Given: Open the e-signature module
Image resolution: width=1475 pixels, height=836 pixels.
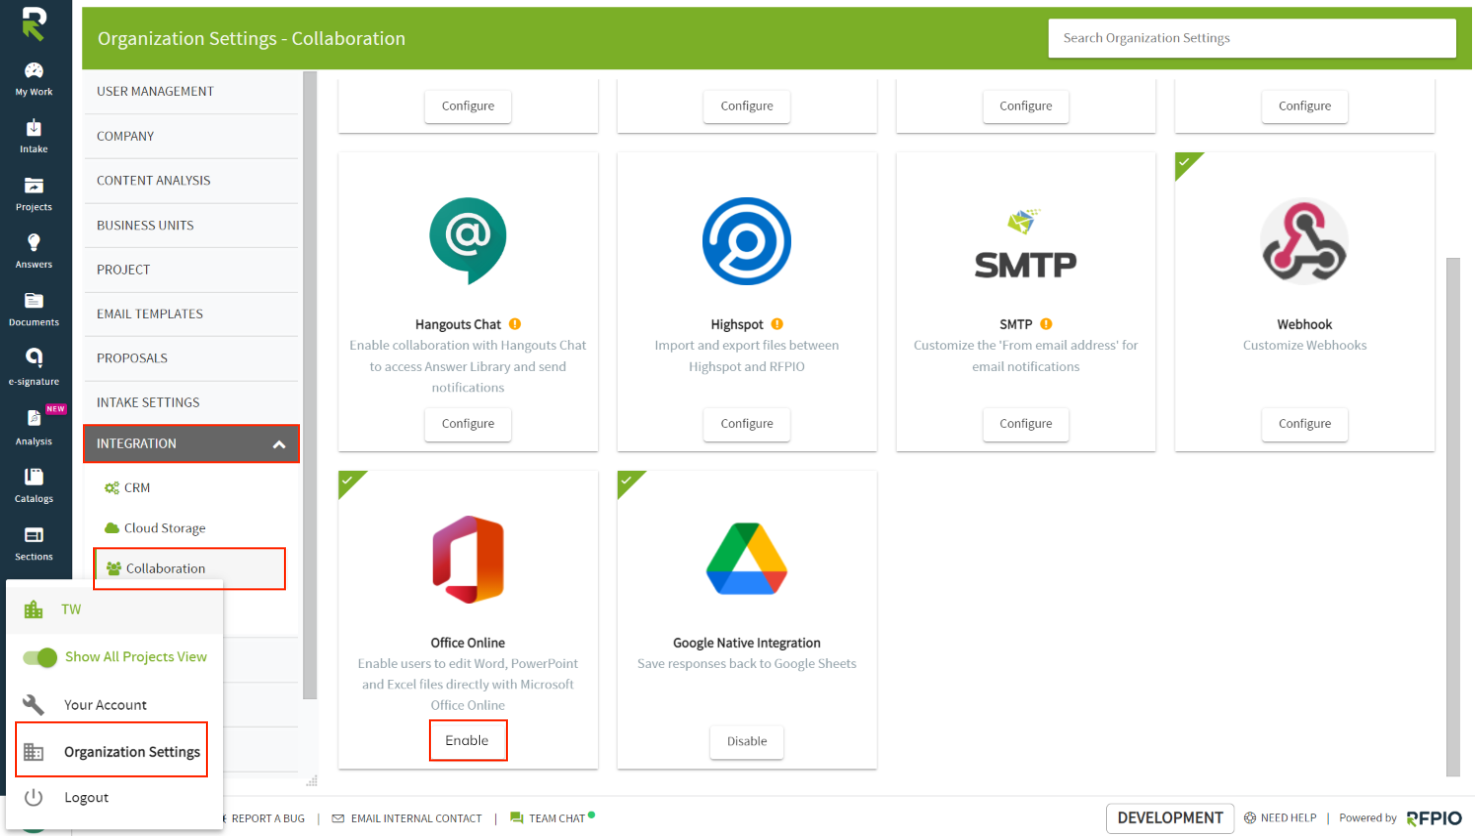Looking at the screenshot, I should (34, 366).
